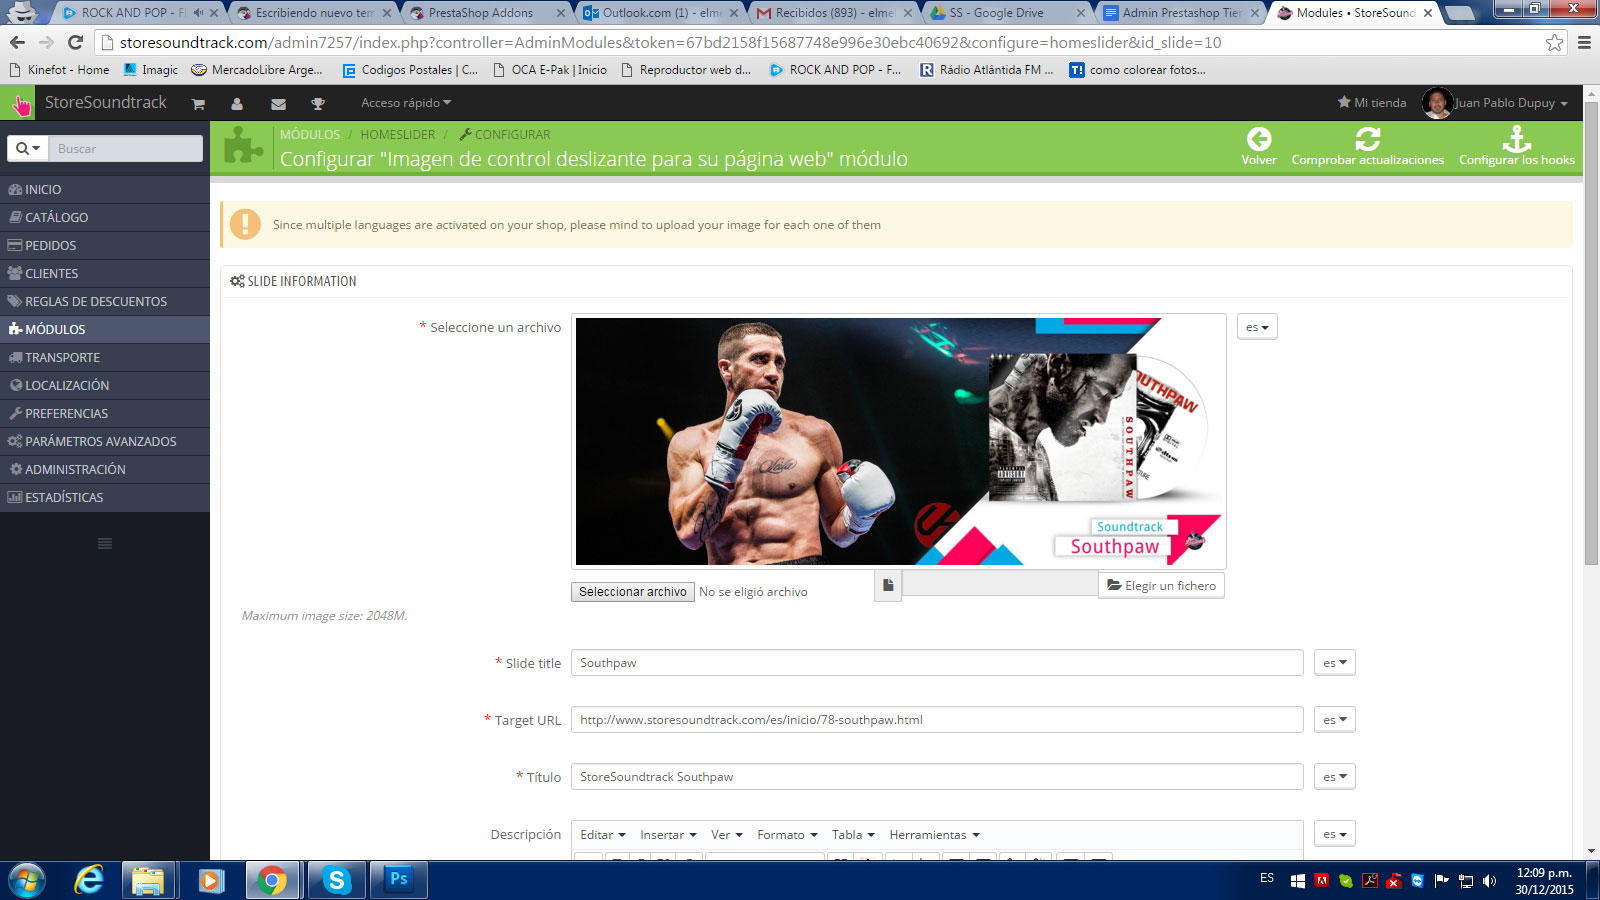The image size is (1600, 900).
Task: Go to the Catálogo sidebar section
Action: click(x=105, y=217)
